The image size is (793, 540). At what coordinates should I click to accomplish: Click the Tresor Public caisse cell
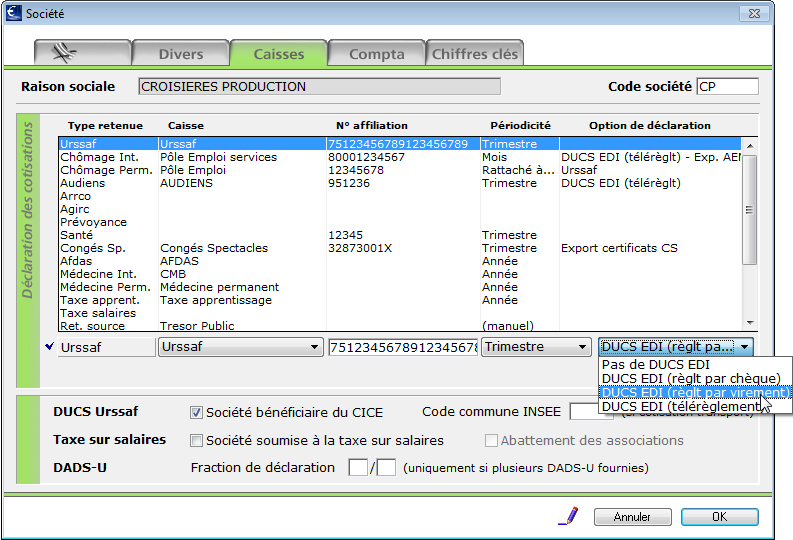tap(197, 326)
